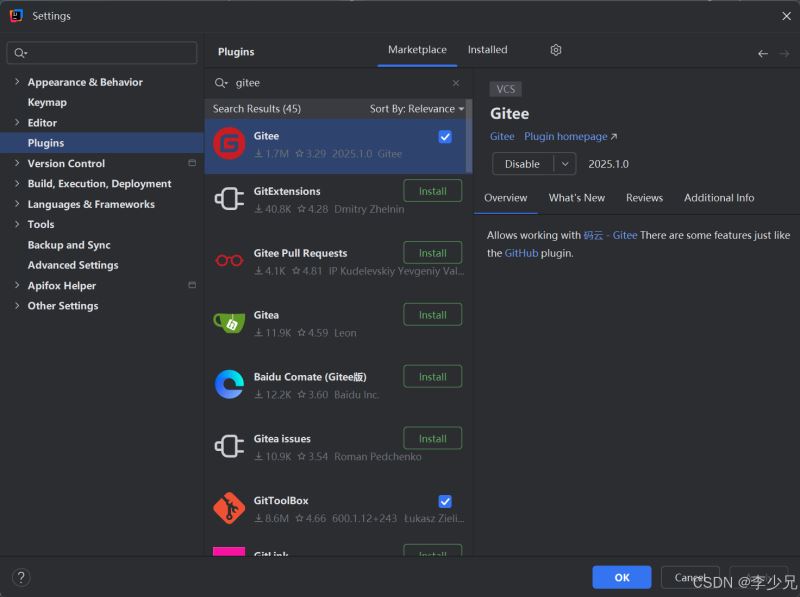Toggle the GitToolBox plugin checkbox
800x597 pixels.
(445, 502)
